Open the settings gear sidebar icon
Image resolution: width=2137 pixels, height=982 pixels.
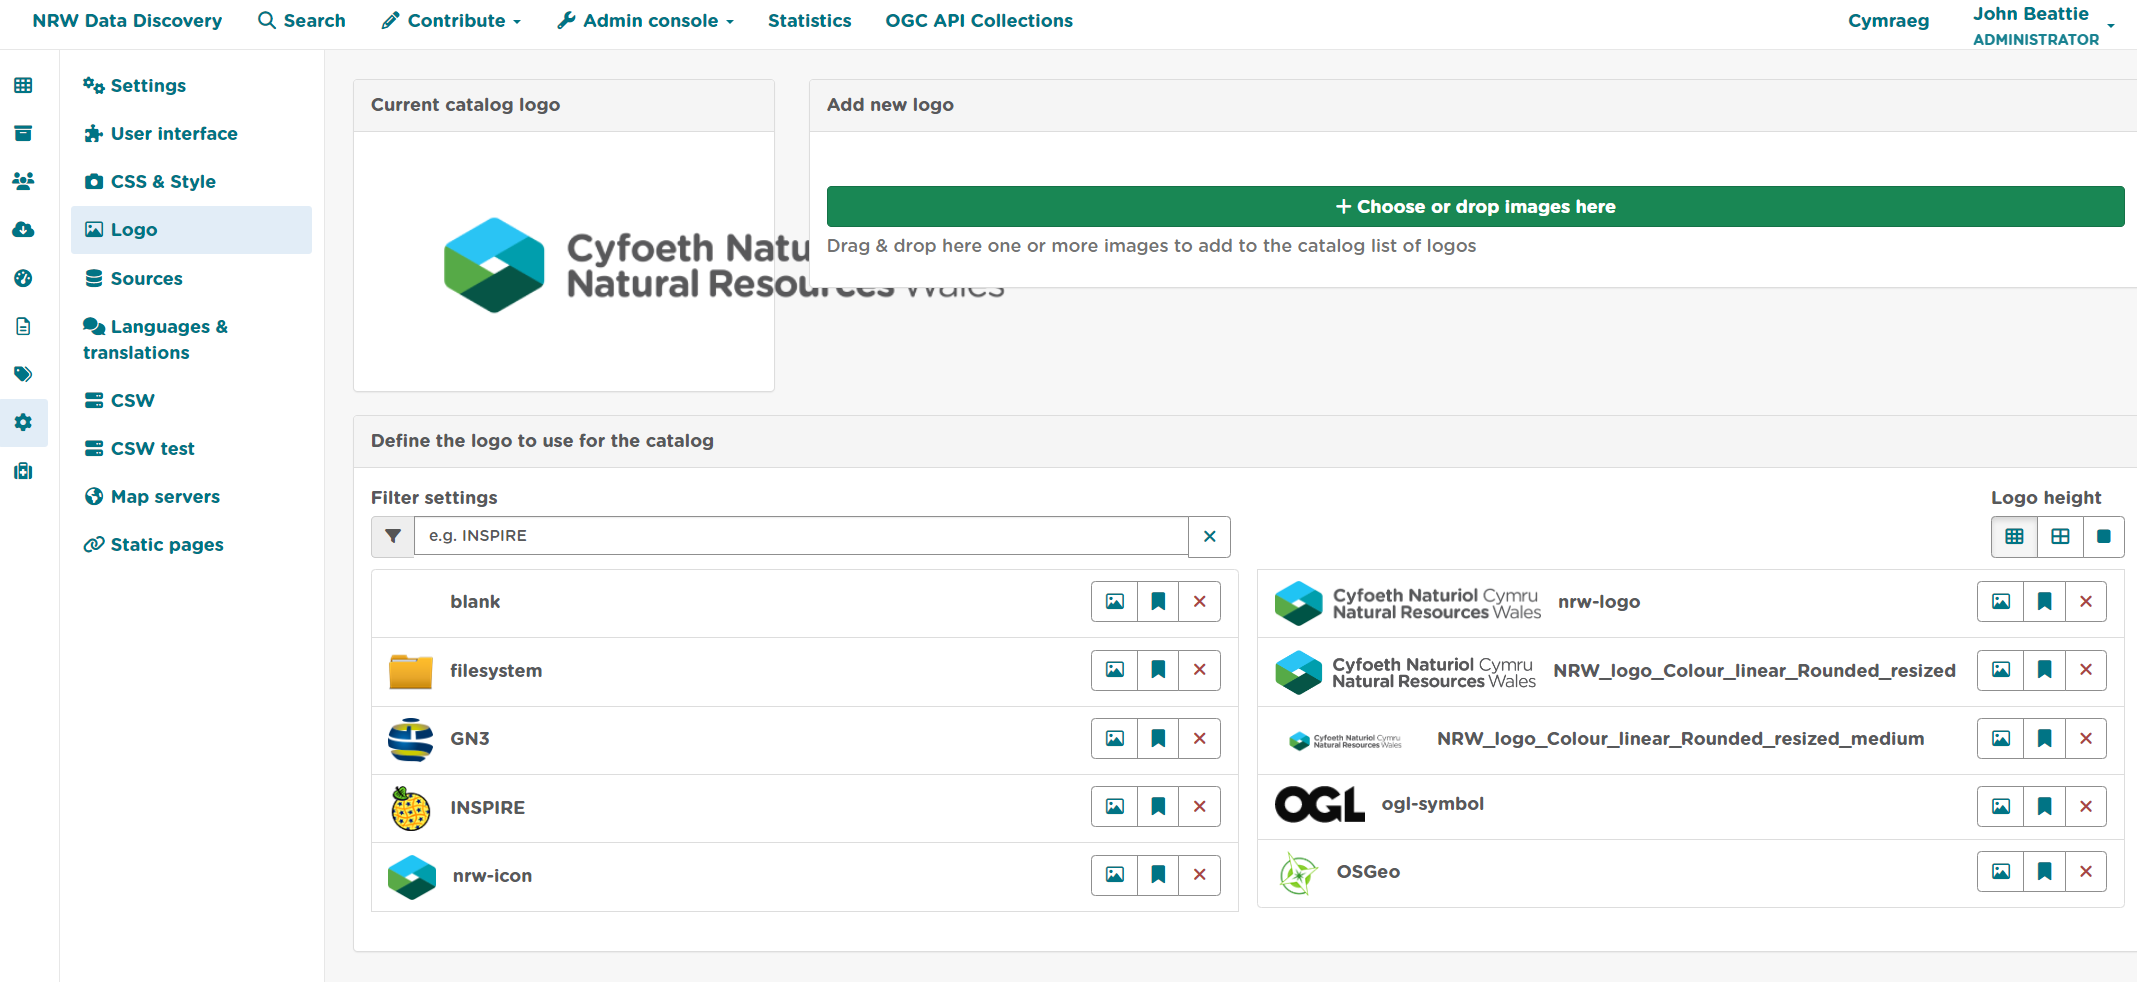23,422
